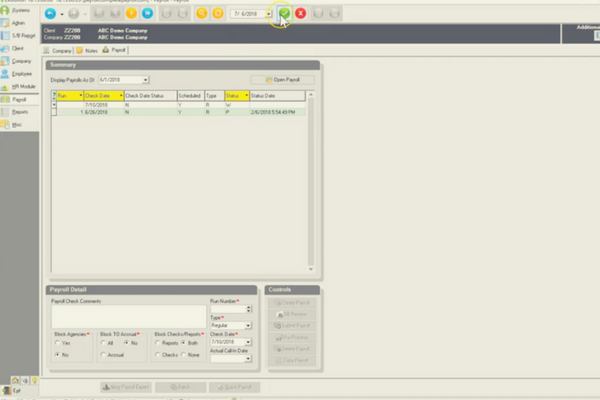Click the red X cancel icon
Image resolution: width=600 pixels, height=400 pixels.
pos(300,13)
